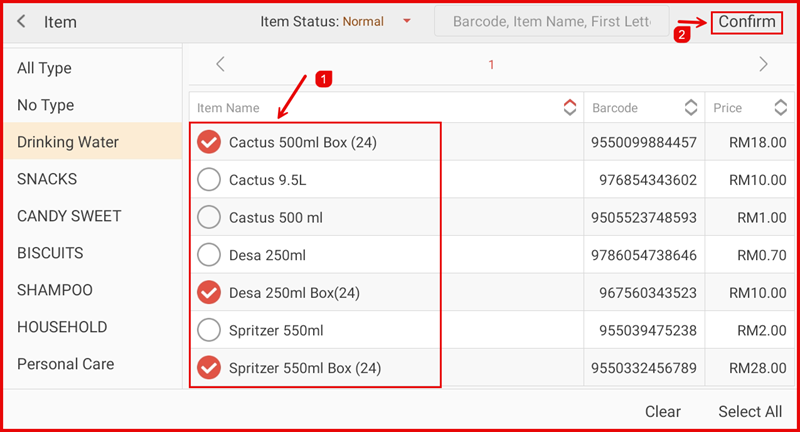Select the Cactus 9.5L checkbox
This screenshot has width=800, height=432.
(209, 180)
